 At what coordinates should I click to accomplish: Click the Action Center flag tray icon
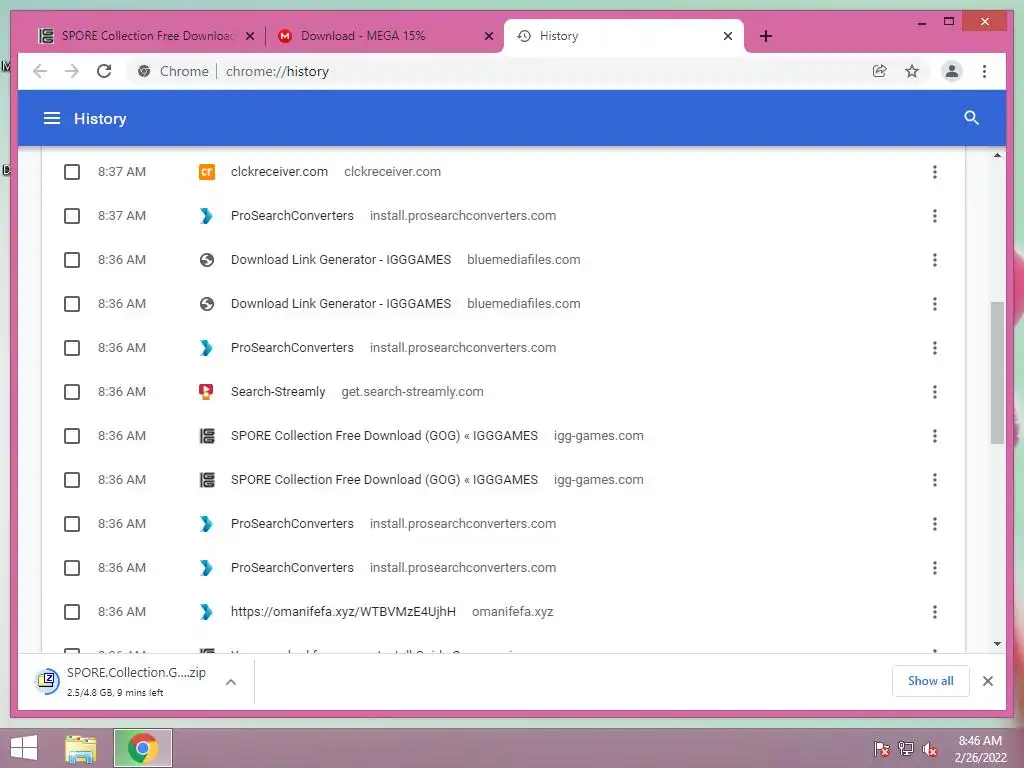(881, 749)
